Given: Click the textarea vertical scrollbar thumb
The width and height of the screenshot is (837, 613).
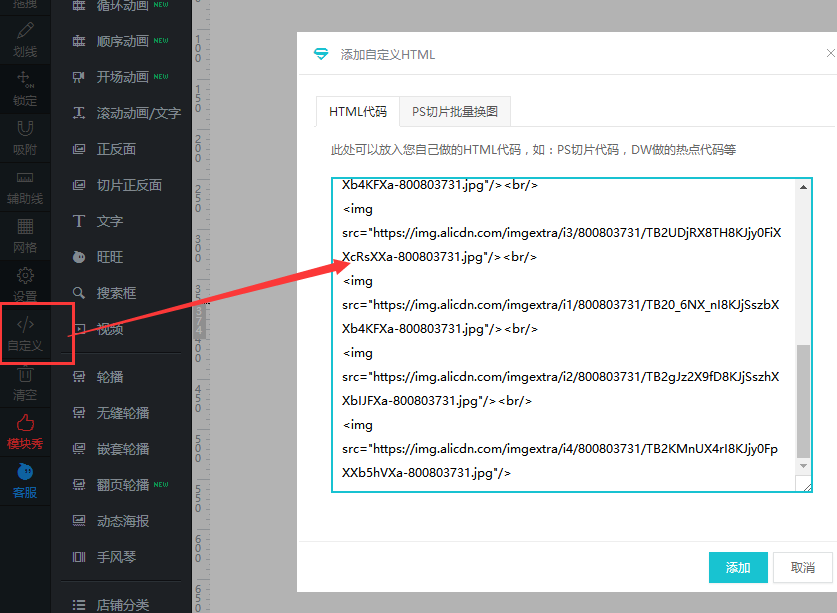Looking at the screenshot, I should (804, 400).
